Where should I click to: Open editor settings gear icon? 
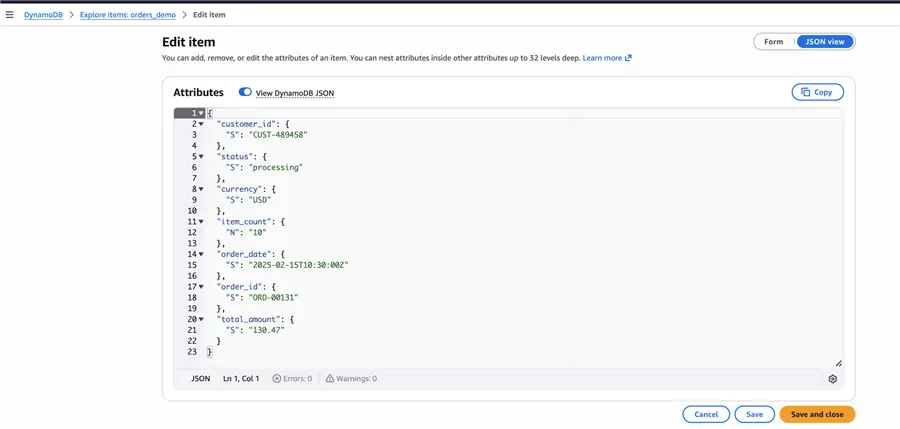coord(833,379)
